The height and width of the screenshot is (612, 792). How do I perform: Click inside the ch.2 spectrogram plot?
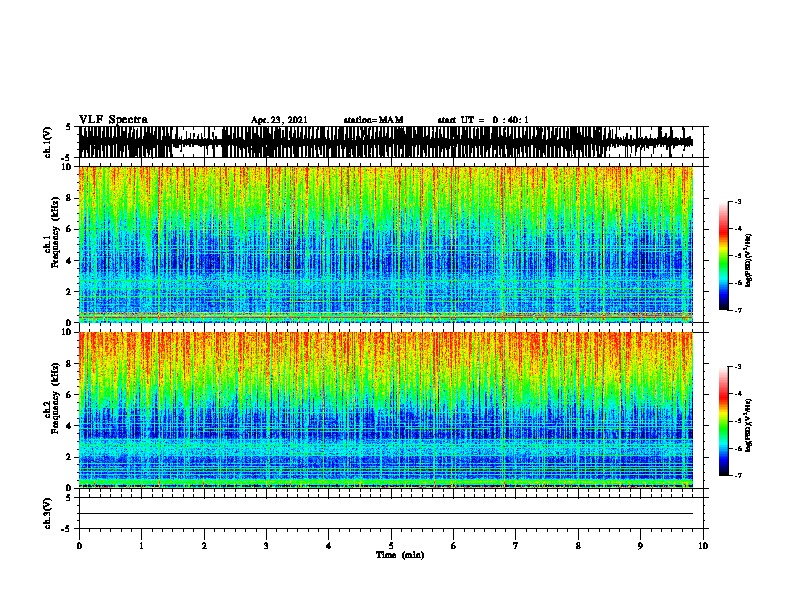[386, 410]
